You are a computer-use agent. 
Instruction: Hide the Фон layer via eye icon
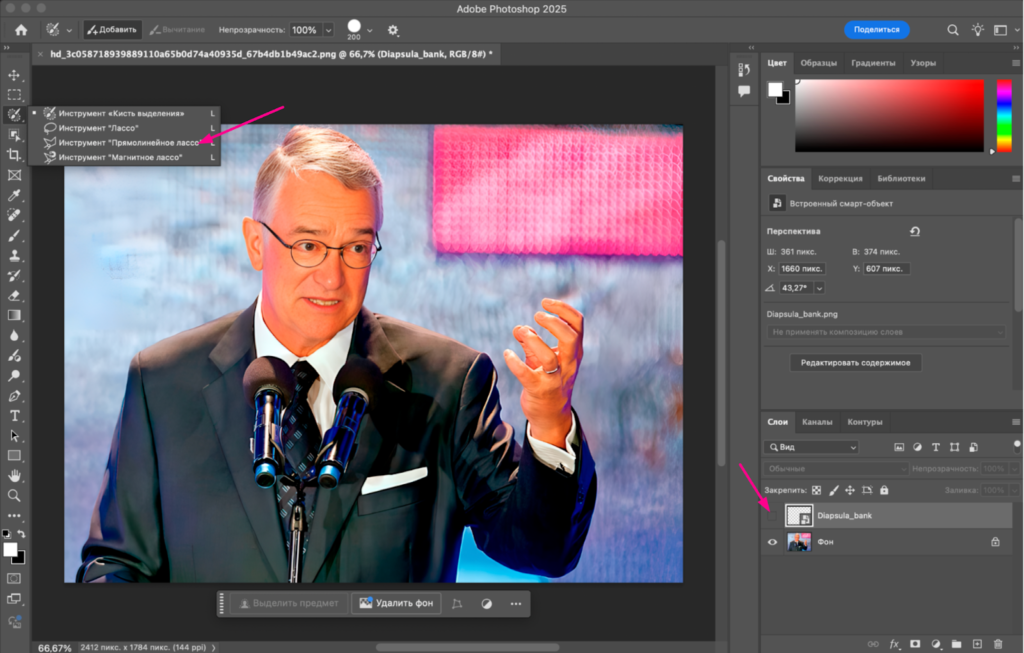tap(772, 542)
